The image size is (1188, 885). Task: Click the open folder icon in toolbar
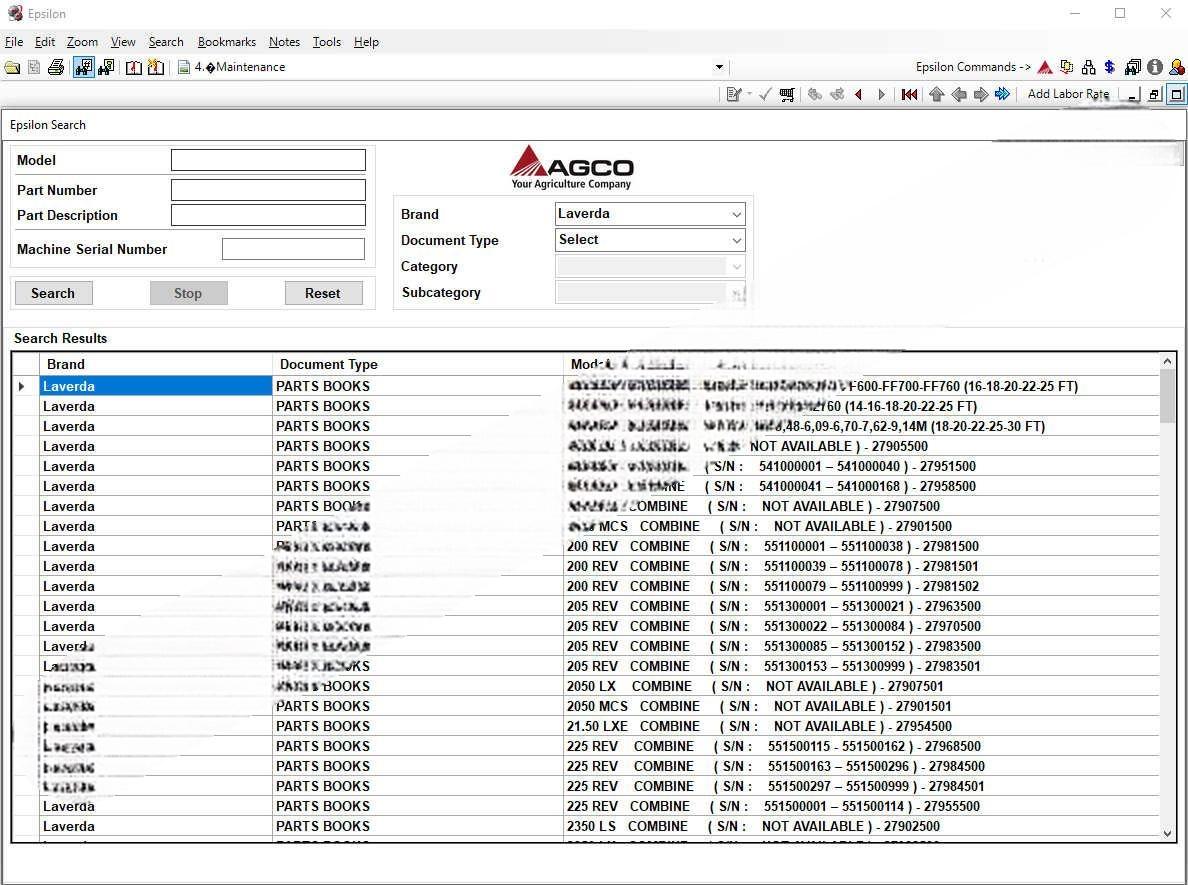(12, 68)
